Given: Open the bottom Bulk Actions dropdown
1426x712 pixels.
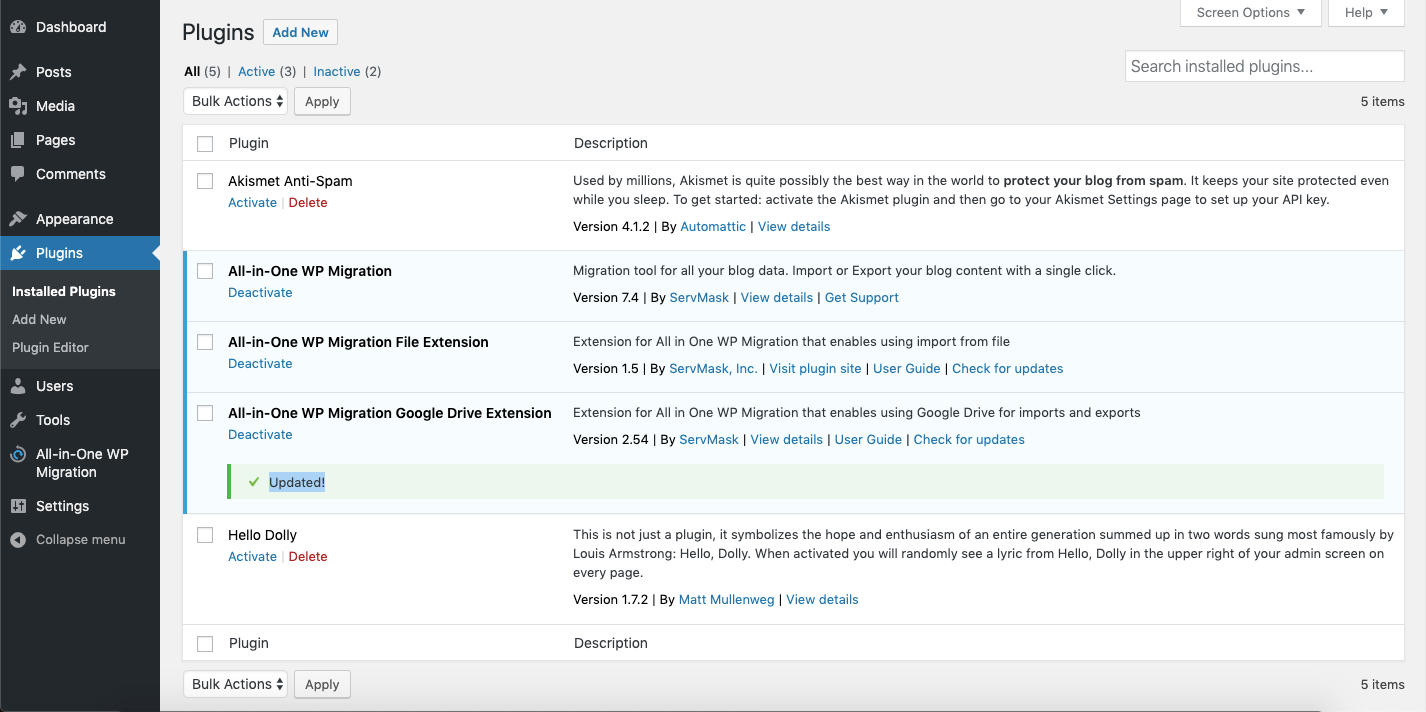Looking at the screenshot, I should [x=235, y=684].
